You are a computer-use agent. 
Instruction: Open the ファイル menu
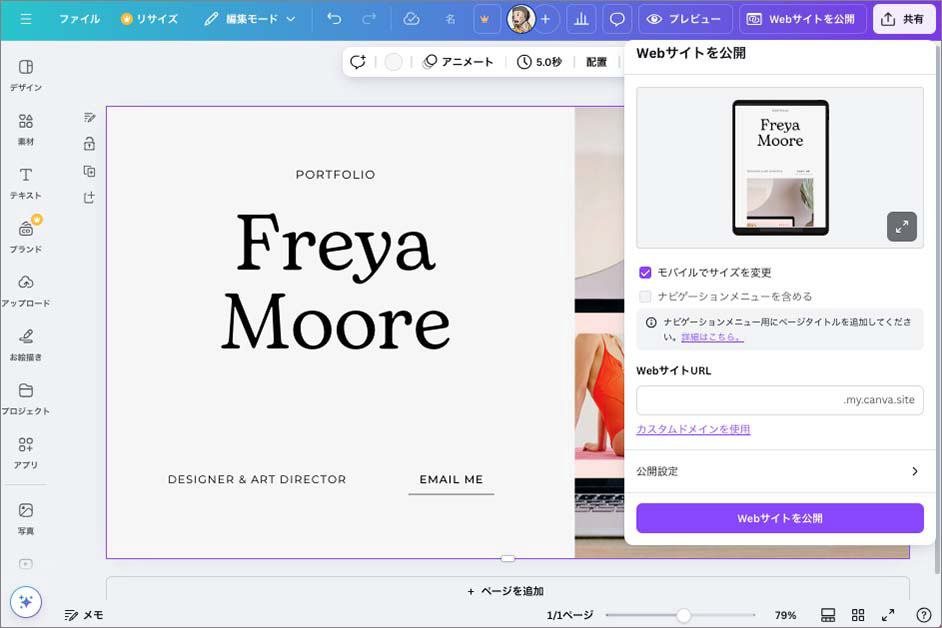coord(80,18)
